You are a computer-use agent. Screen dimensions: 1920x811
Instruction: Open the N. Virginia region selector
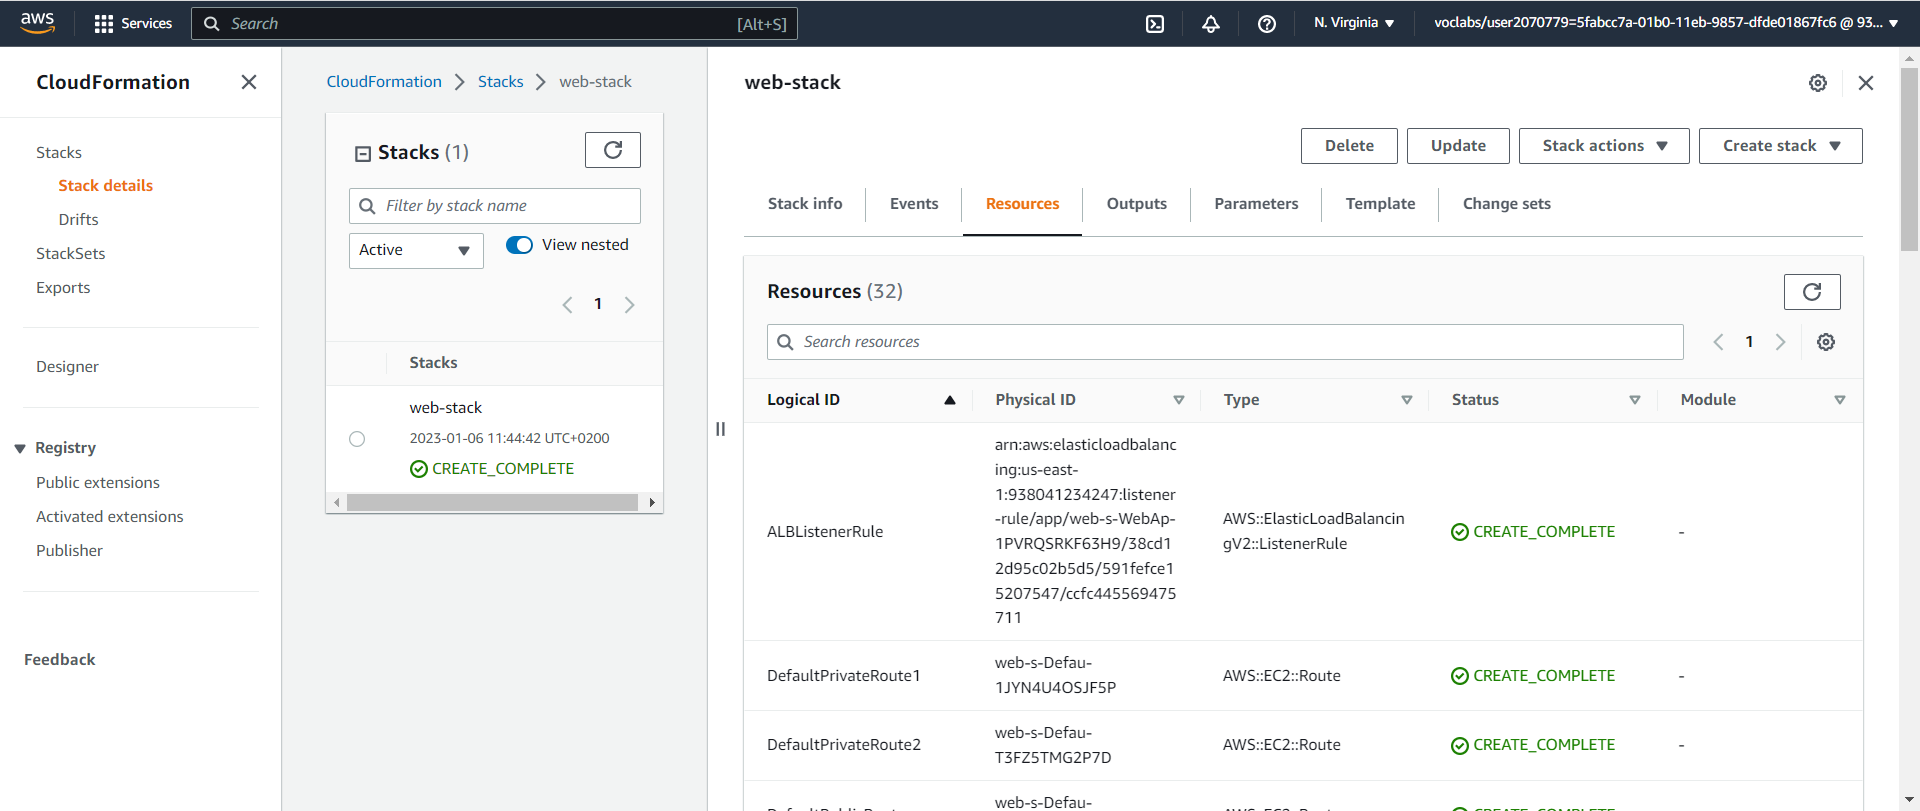coord(1354,23)
